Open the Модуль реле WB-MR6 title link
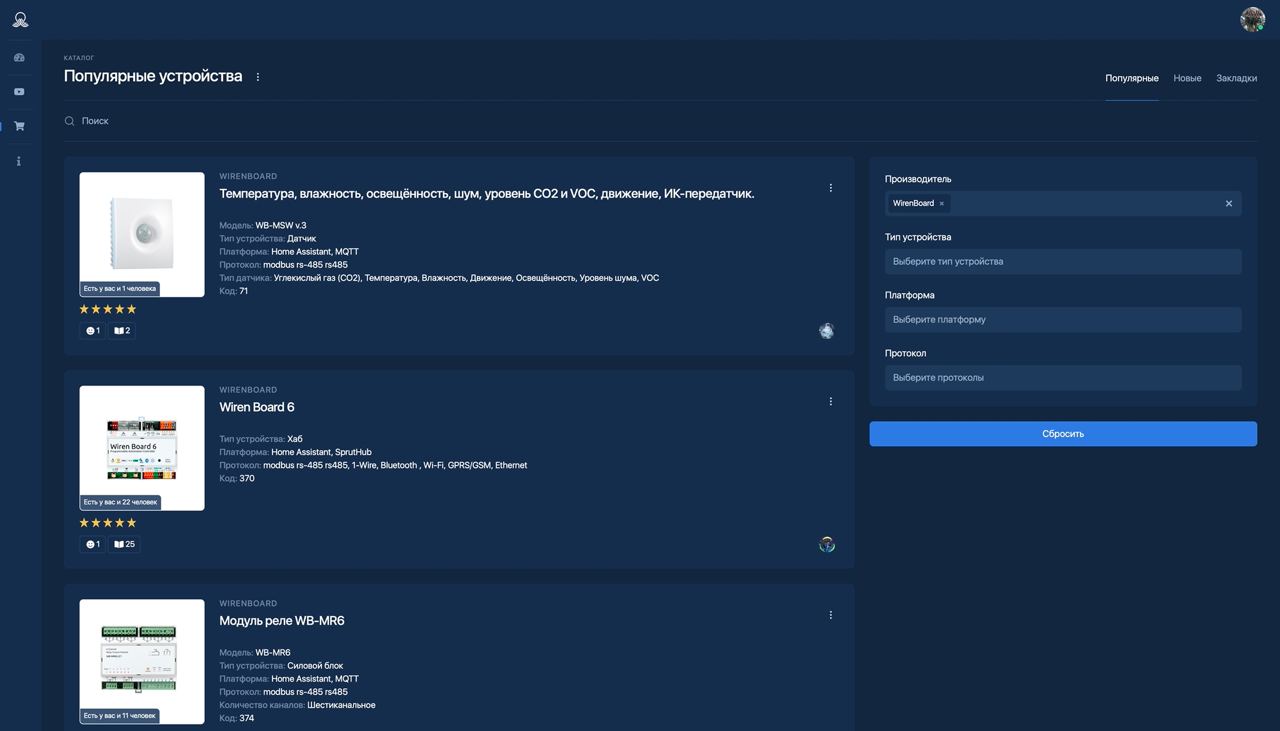The width and height of the screenshot is (1280, 731). [x=282, y=621]
